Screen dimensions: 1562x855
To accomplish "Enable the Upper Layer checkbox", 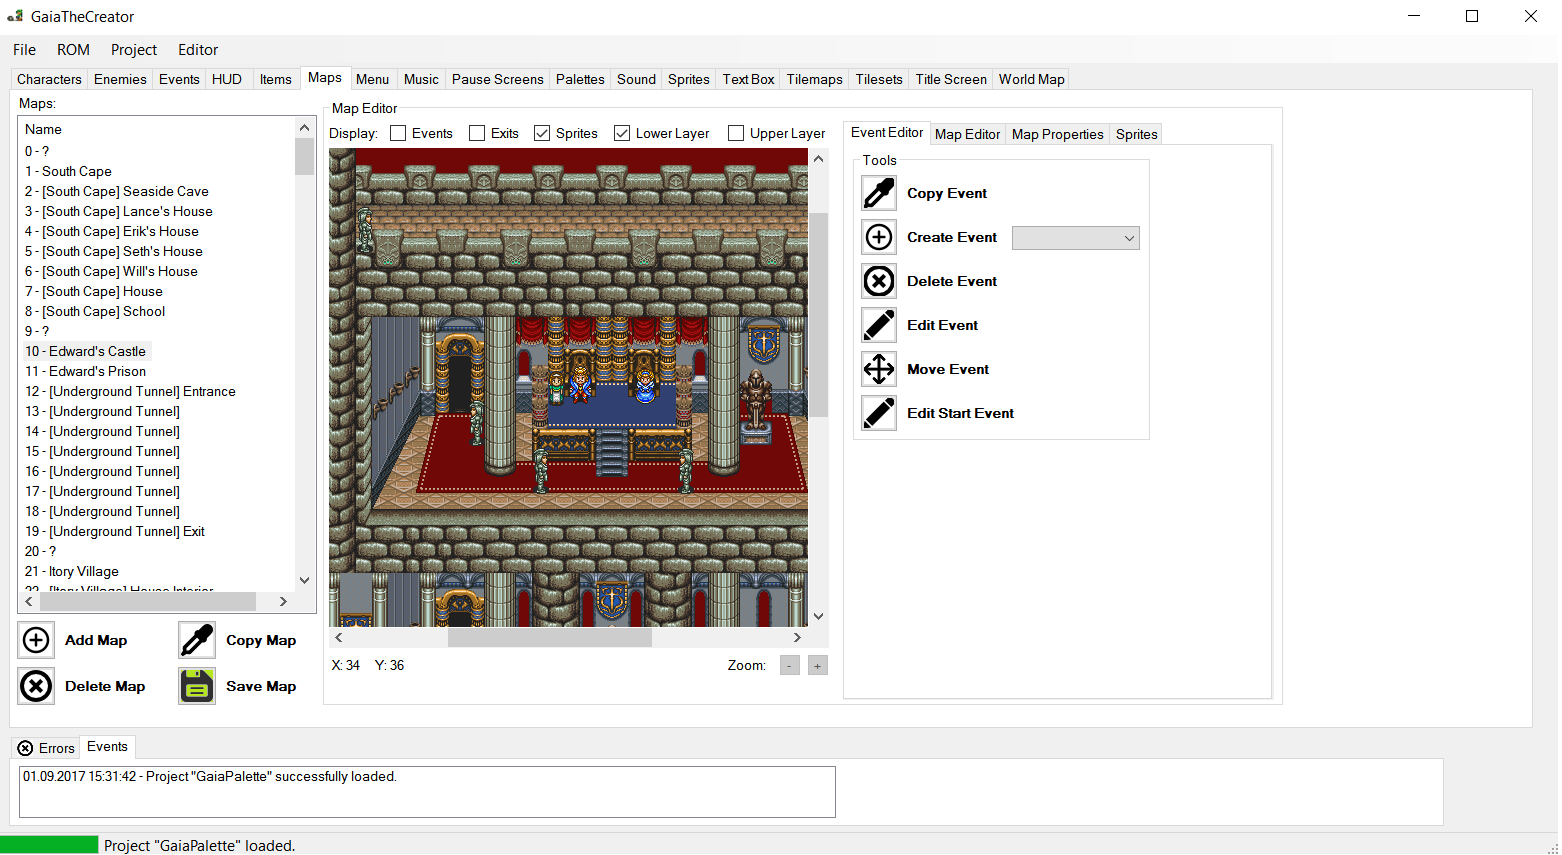I will [x=737, y=132].
